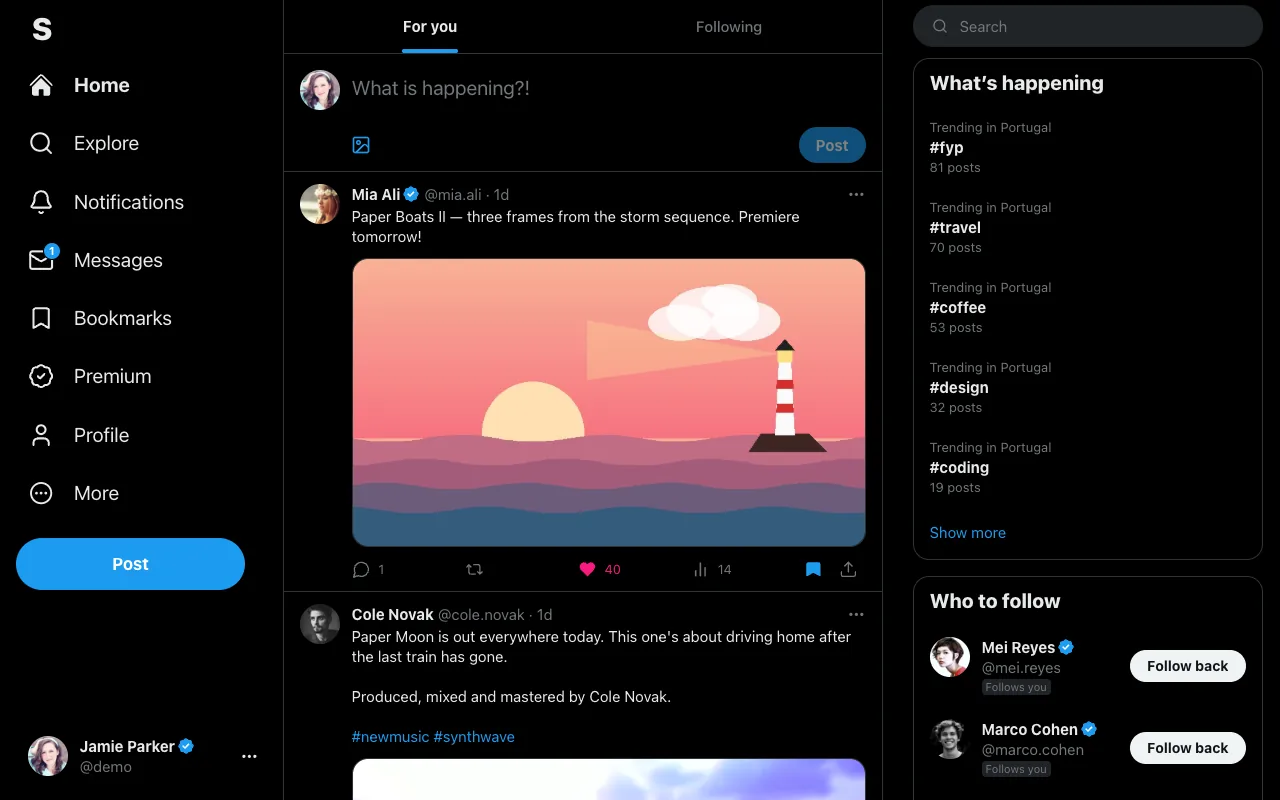
Task: Click Mia Ali's avatar
Action: click(x=320, y=204)
